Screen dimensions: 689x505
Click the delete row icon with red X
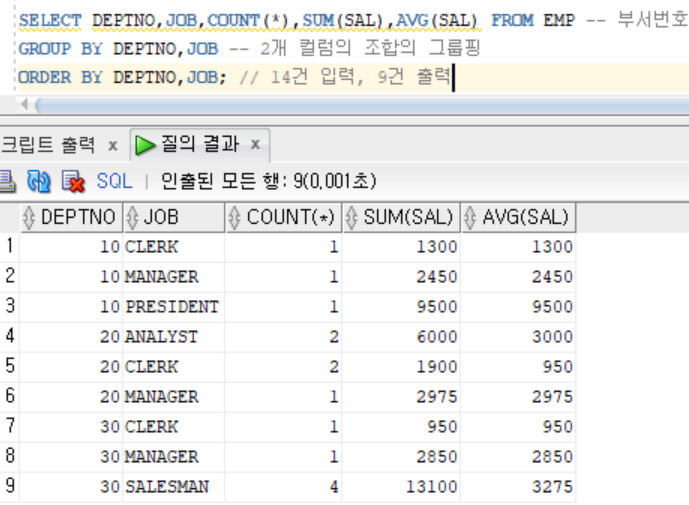pyautogui.click(x=72, y=181)
